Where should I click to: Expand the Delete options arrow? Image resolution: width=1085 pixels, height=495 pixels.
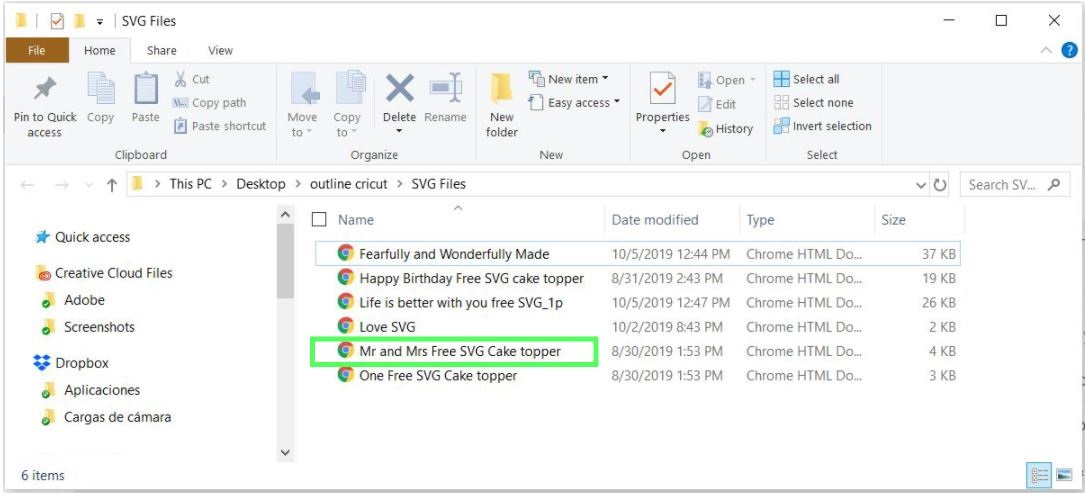[x=399, y=132]
